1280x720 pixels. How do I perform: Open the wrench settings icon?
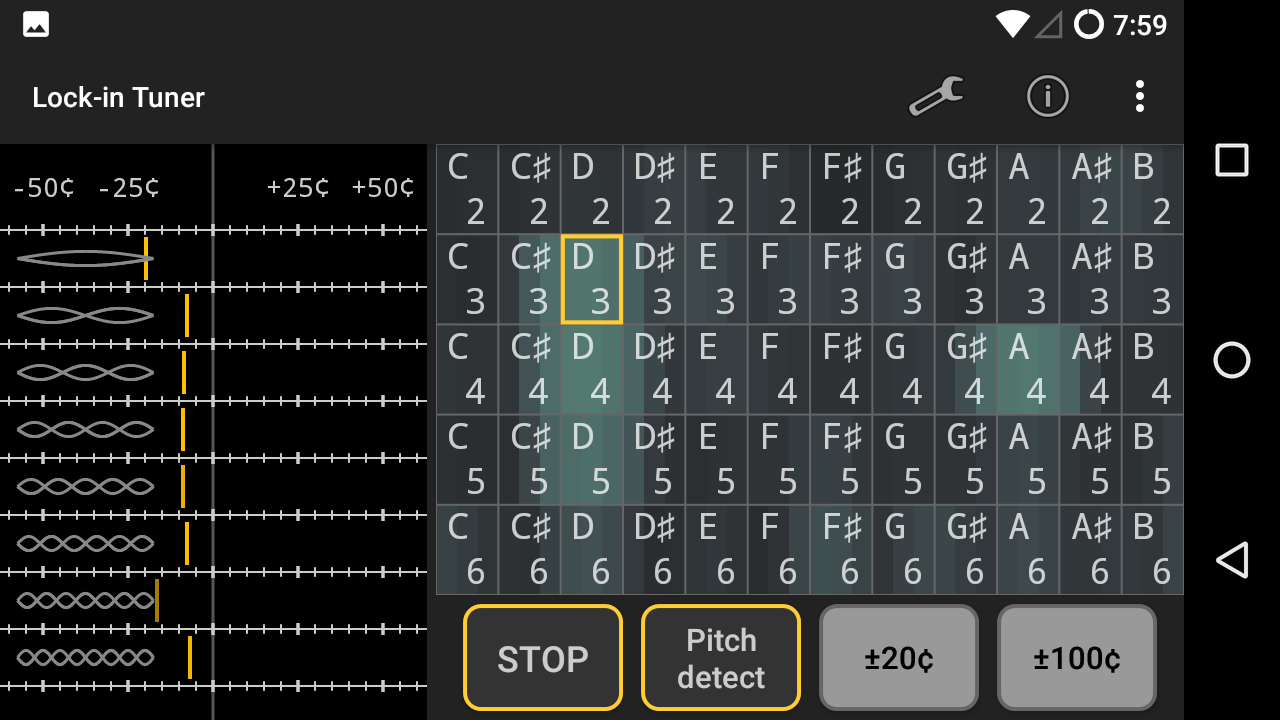936,97
